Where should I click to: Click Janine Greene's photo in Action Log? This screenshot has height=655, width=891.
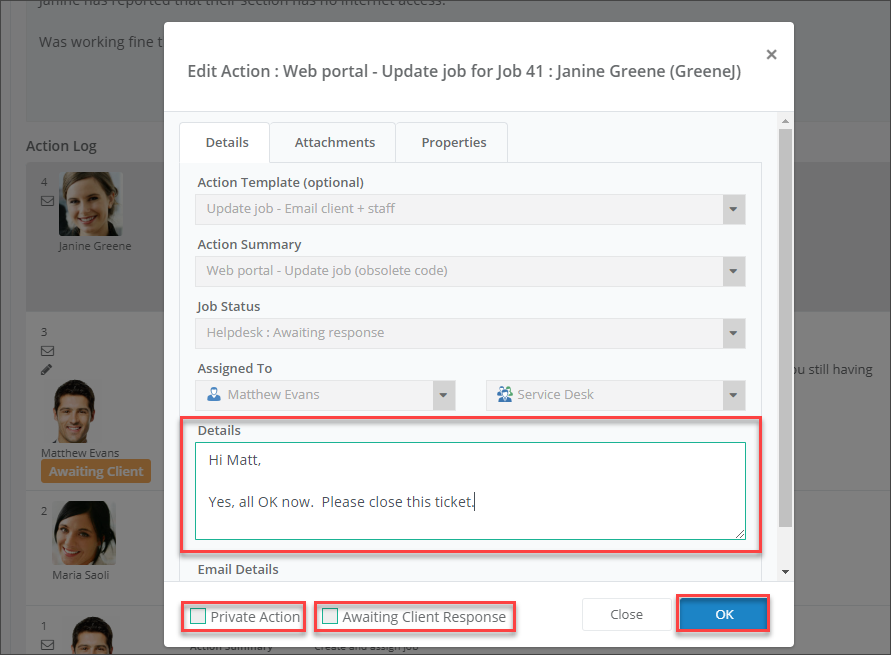coord(91,204)
